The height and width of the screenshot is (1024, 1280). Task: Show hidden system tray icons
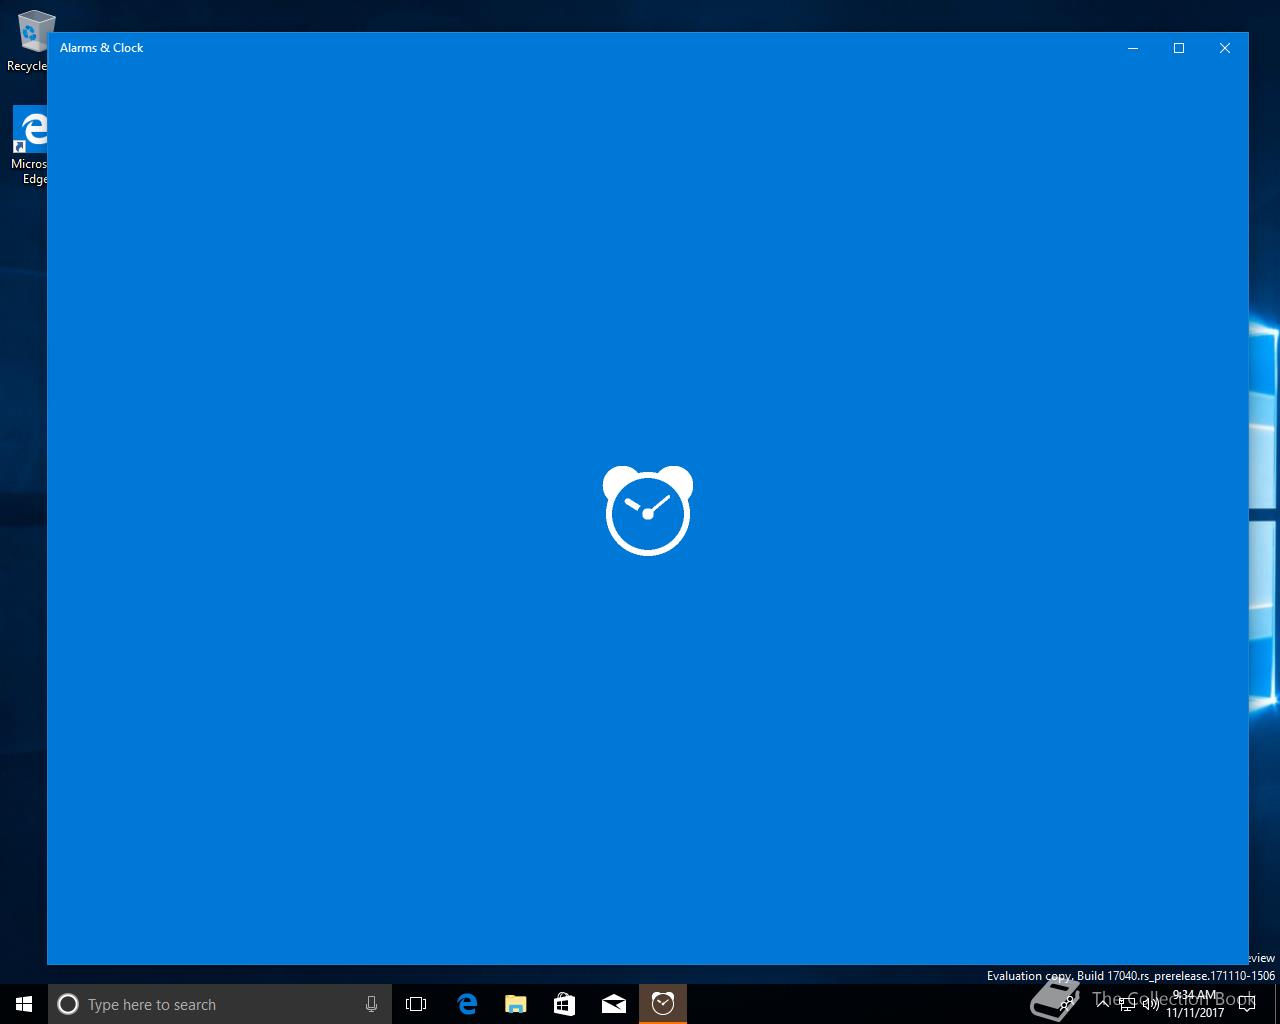click(1103, 1004)
